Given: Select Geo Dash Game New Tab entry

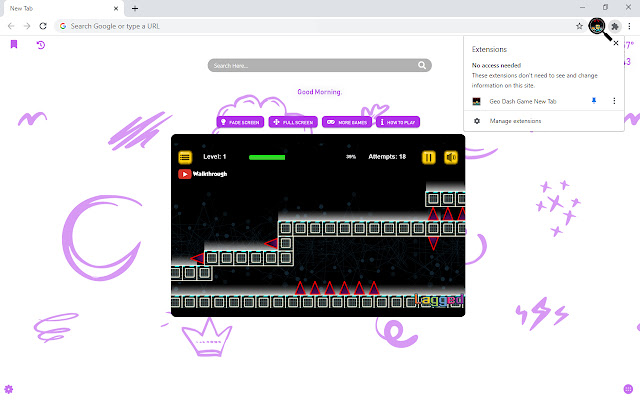Looking at the screenshot, I should [x=523, y=101].
